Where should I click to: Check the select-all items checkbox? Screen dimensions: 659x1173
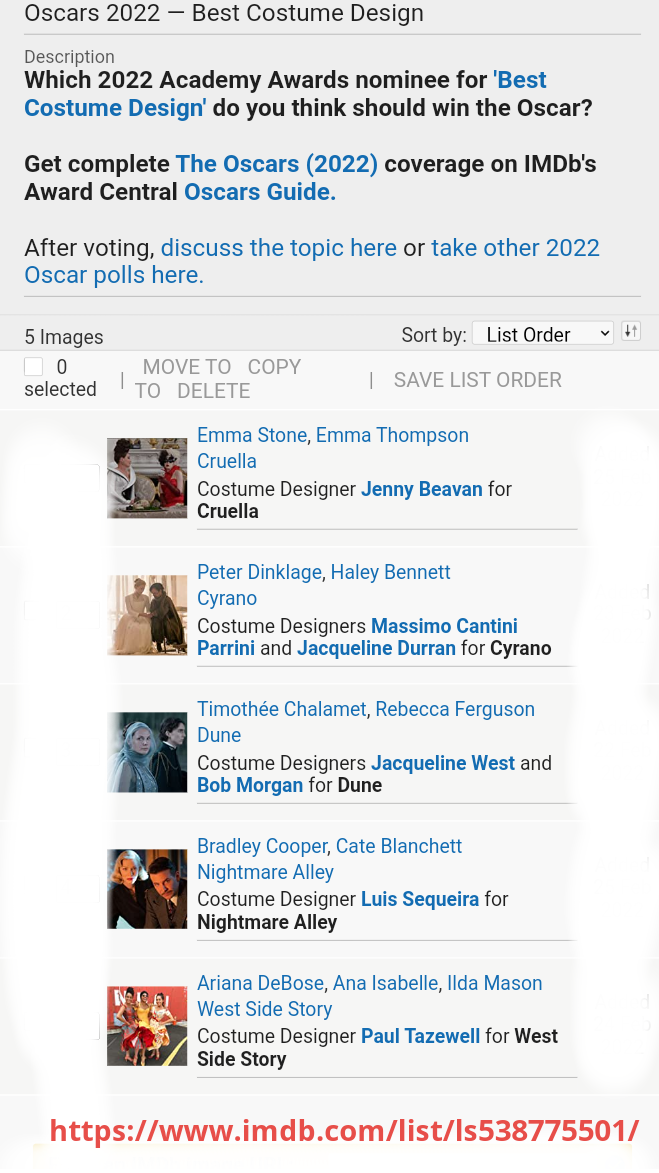click(x=34, y=367)
